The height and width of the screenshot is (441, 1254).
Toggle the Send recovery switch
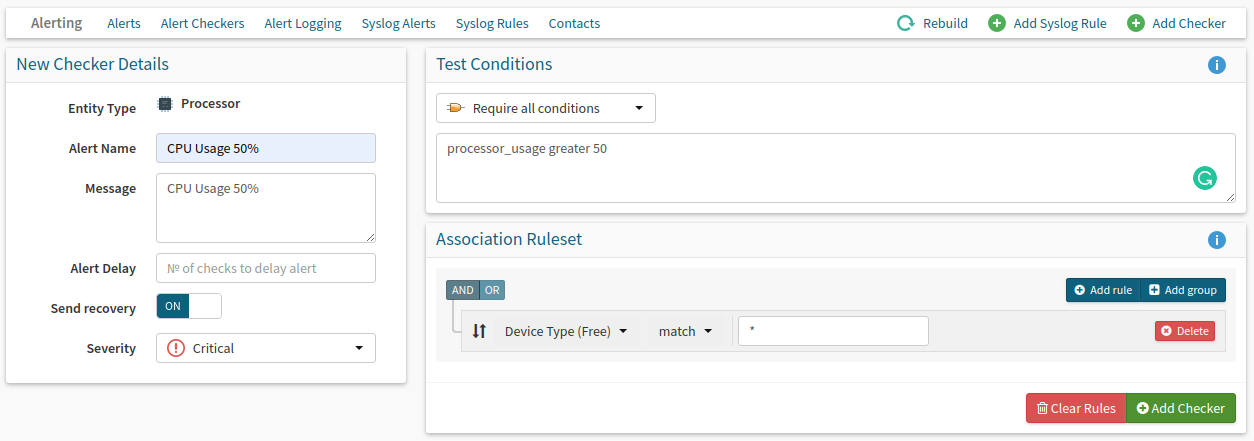(x=189, y=306)
